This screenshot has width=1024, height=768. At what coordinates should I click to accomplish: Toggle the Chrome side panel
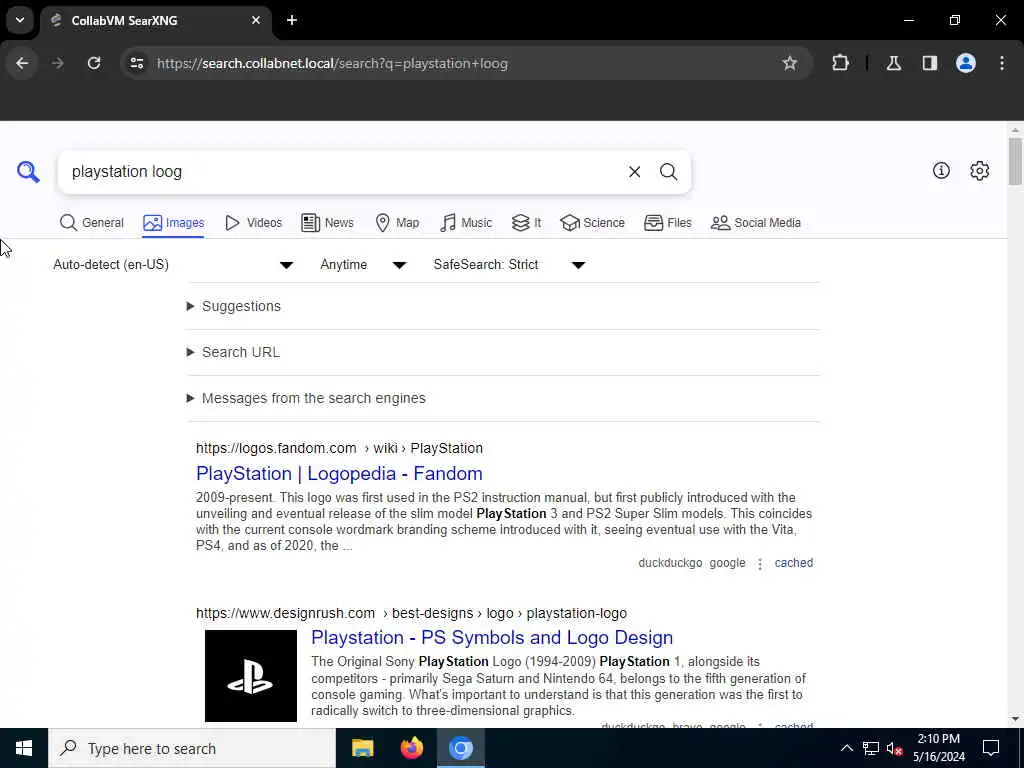929,63
